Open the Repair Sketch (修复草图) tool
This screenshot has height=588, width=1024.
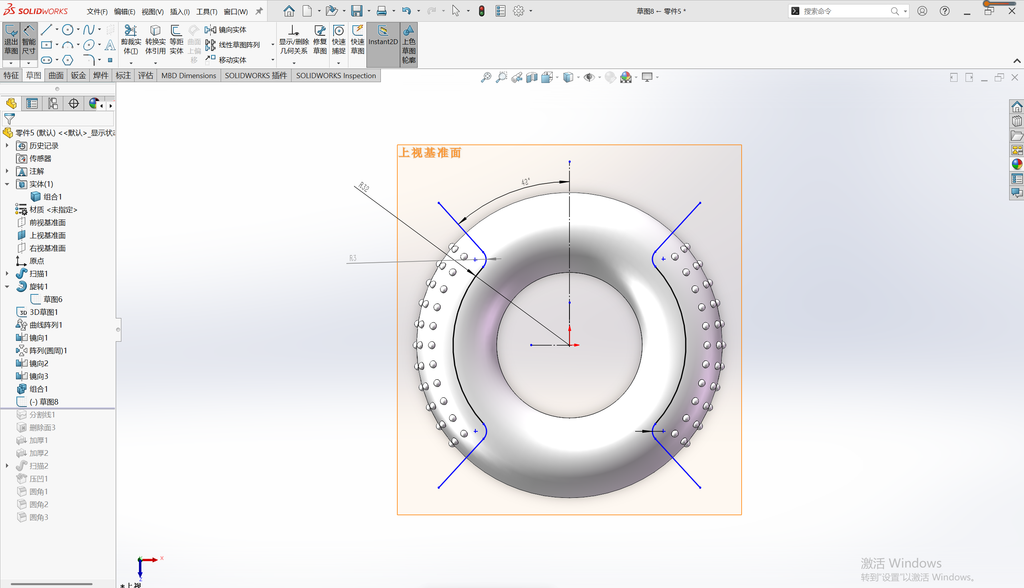click(x=319, y=41)
